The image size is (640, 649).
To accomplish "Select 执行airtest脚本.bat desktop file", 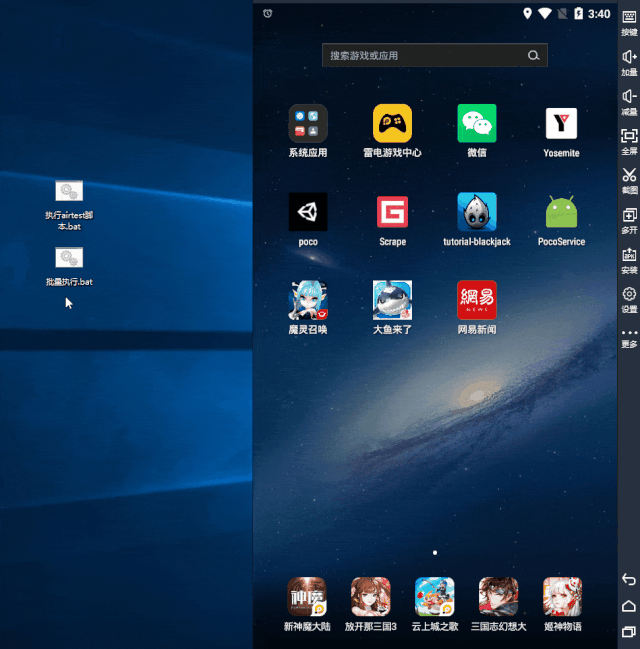I will click(x=69, y=205).
